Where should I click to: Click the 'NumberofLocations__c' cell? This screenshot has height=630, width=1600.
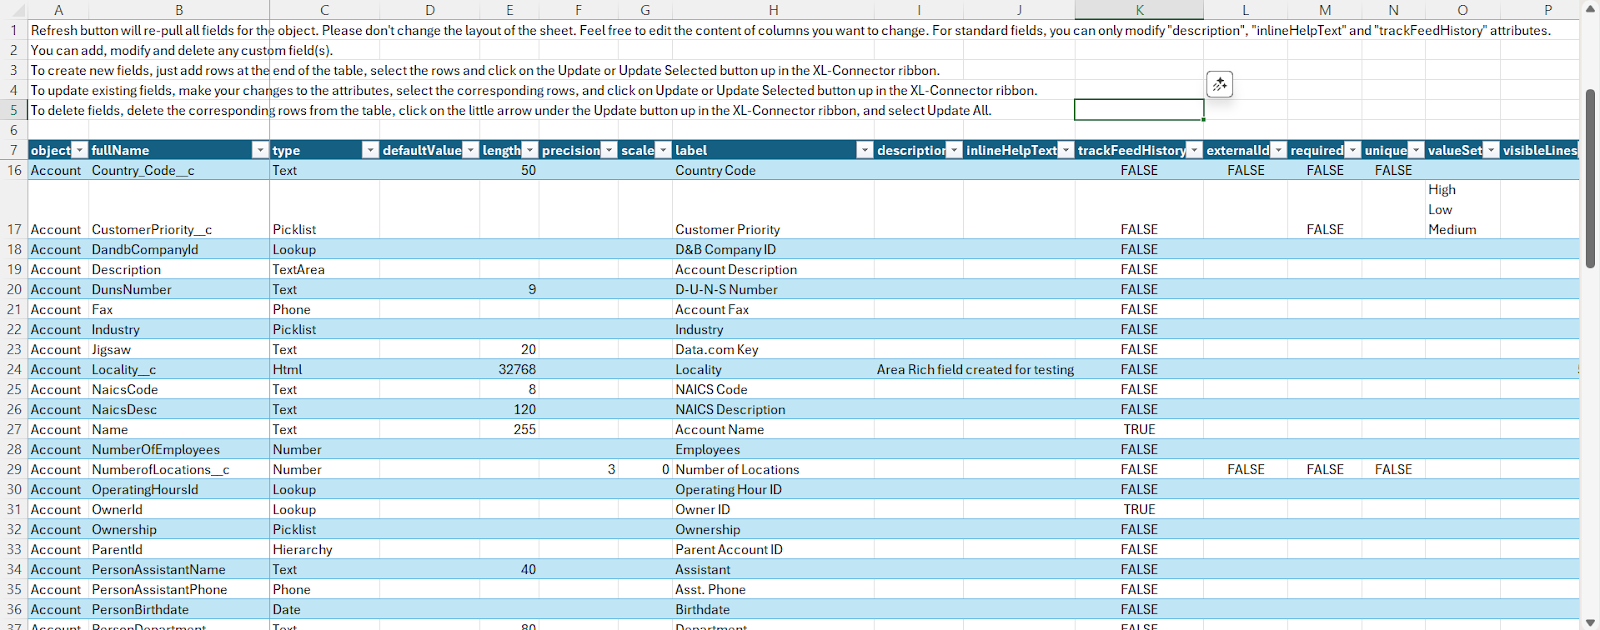coord(179,469)
